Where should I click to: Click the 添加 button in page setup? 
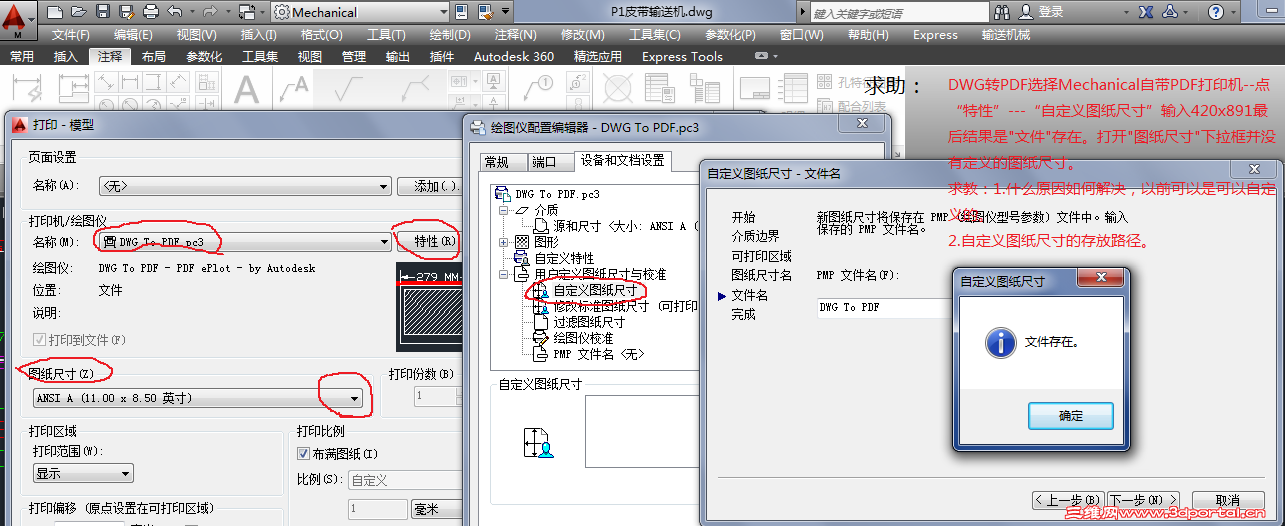pos(430,186)
